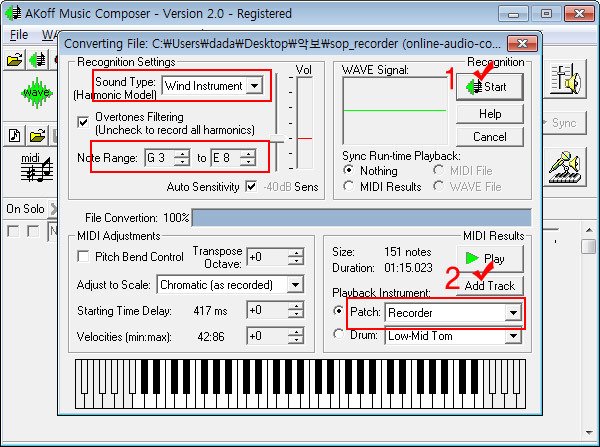This screenshot has height=447, width=600.
Task: Click the scroll down arrow in main window
Action: [589, 433]
